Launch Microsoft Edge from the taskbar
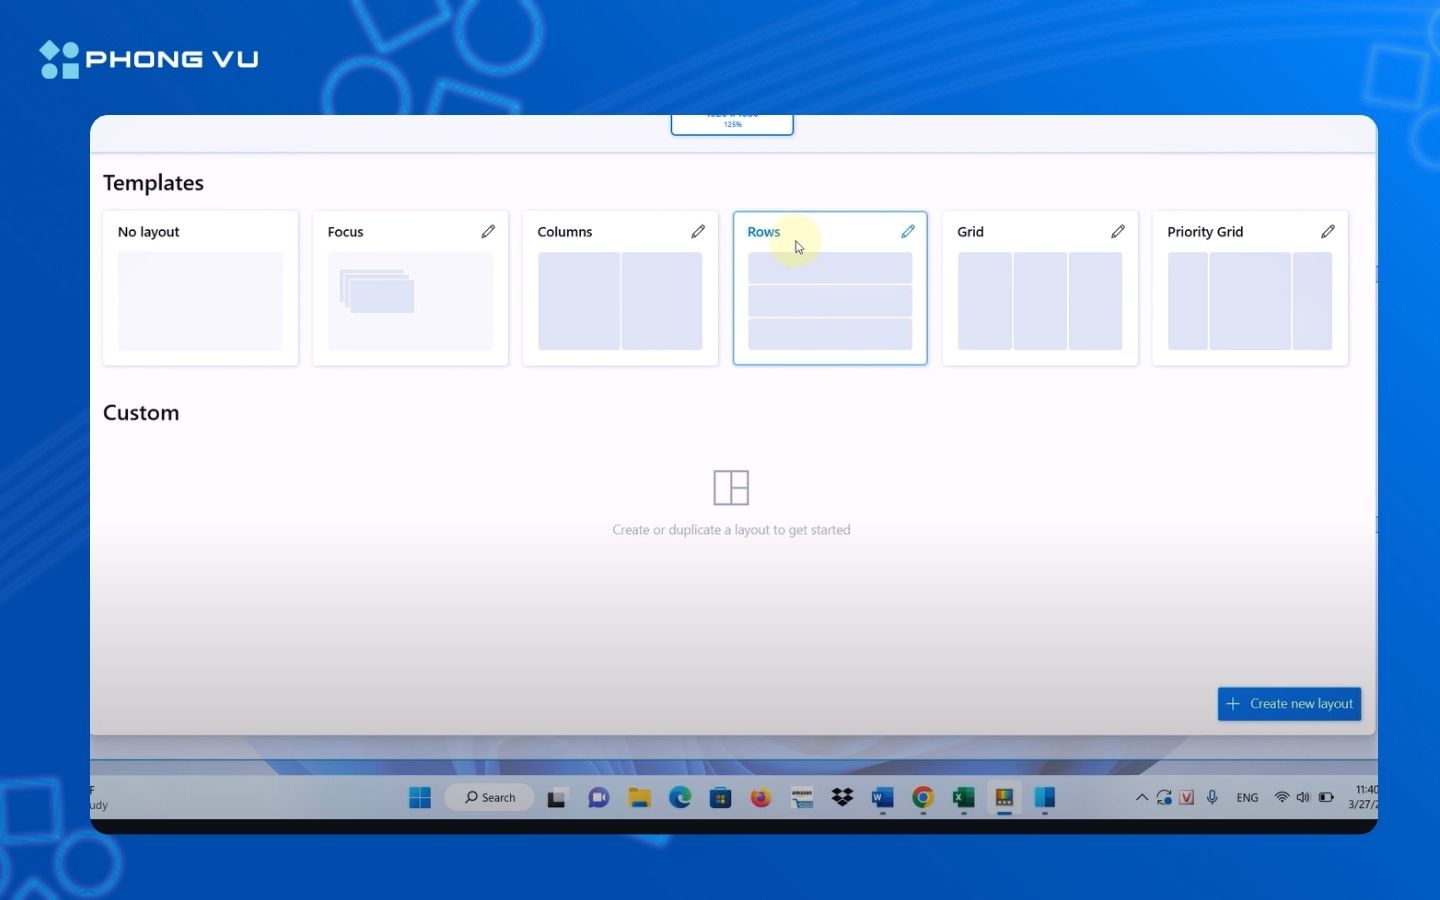Viewport: 1440px width, 900px height. click(x=680, y=797)
